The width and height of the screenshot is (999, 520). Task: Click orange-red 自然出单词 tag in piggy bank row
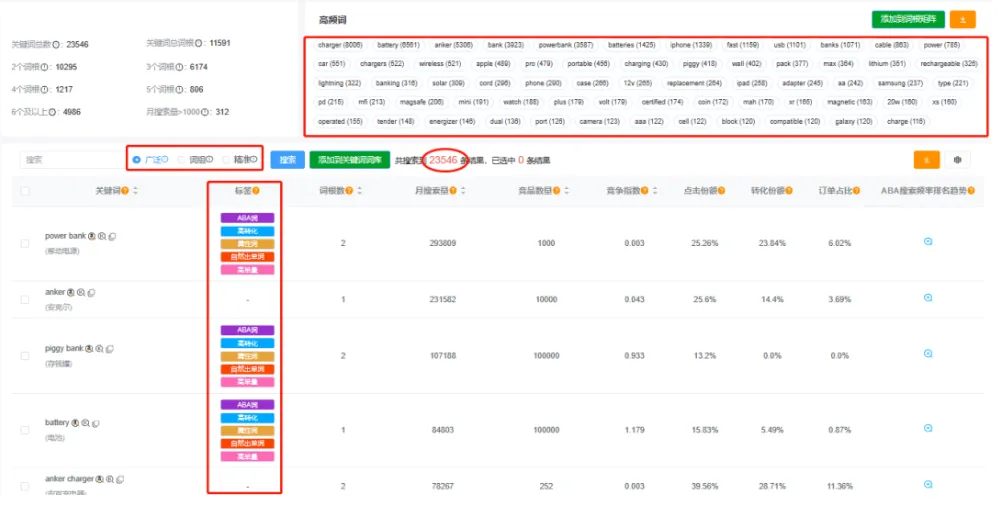[247, 369]
